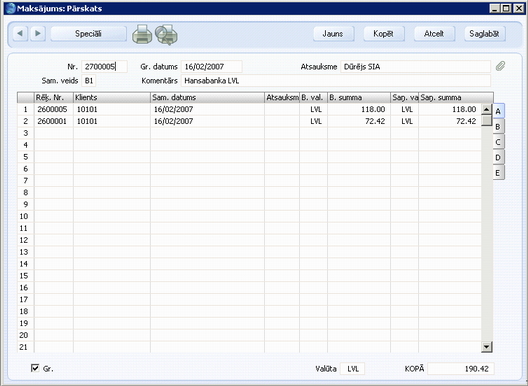Switch to tab E
Screen dimensions: 528x386
(x=498, y=173)
